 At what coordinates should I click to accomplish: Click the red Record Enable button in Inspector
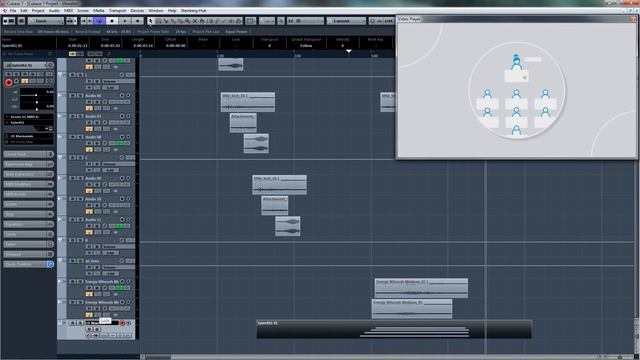(9, 82)
